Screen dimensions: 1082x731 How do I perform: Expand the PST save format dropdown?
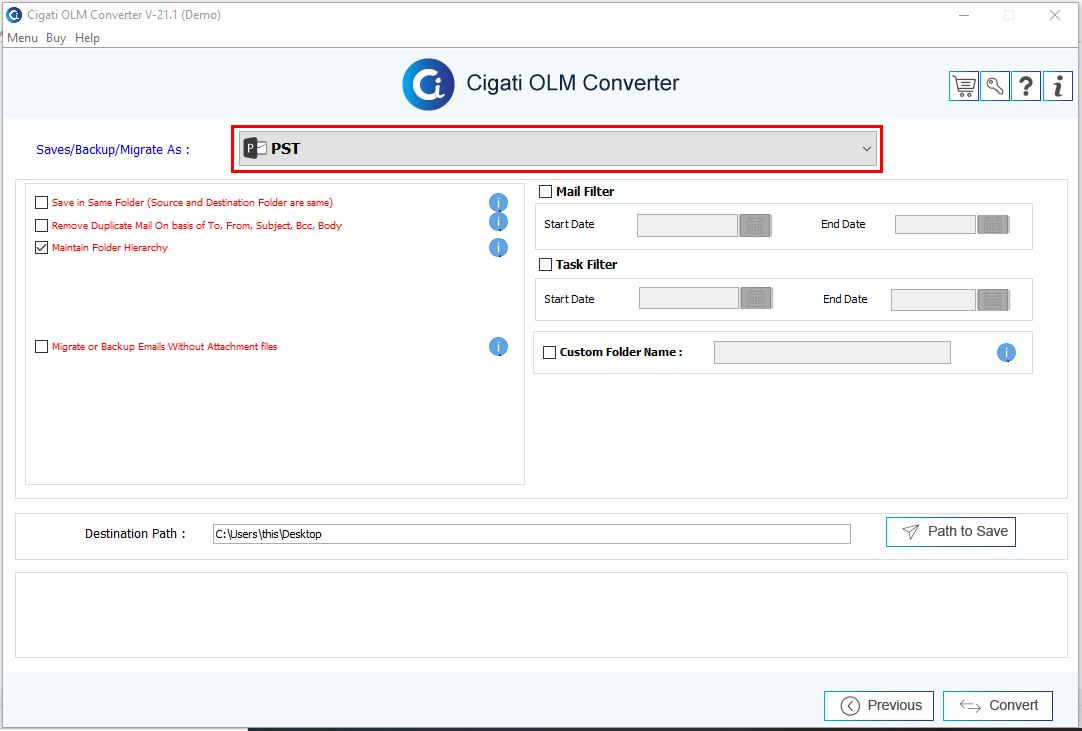click(x=558, y=149)
